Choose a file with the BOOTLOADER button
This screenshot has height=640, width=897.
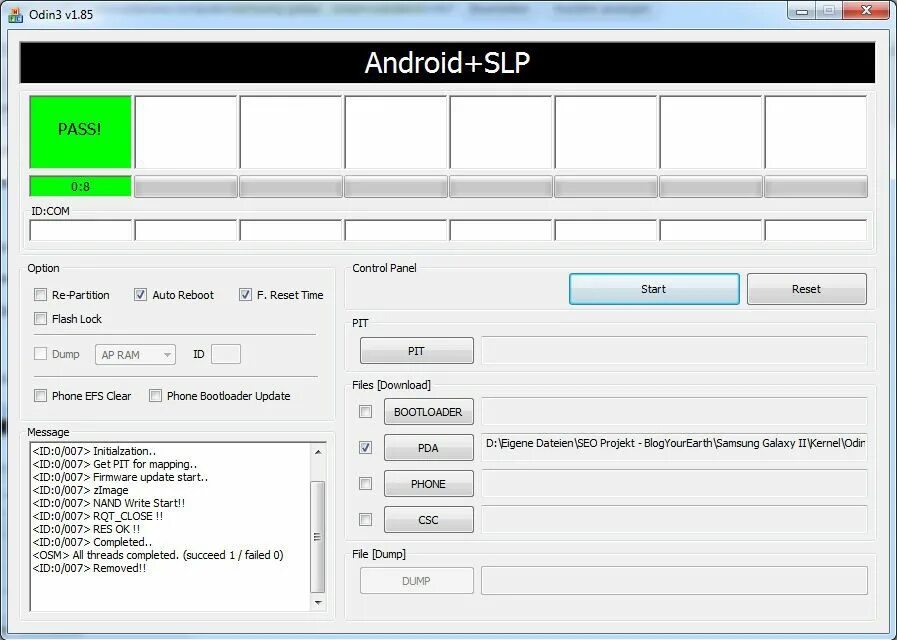coord(428,412)
